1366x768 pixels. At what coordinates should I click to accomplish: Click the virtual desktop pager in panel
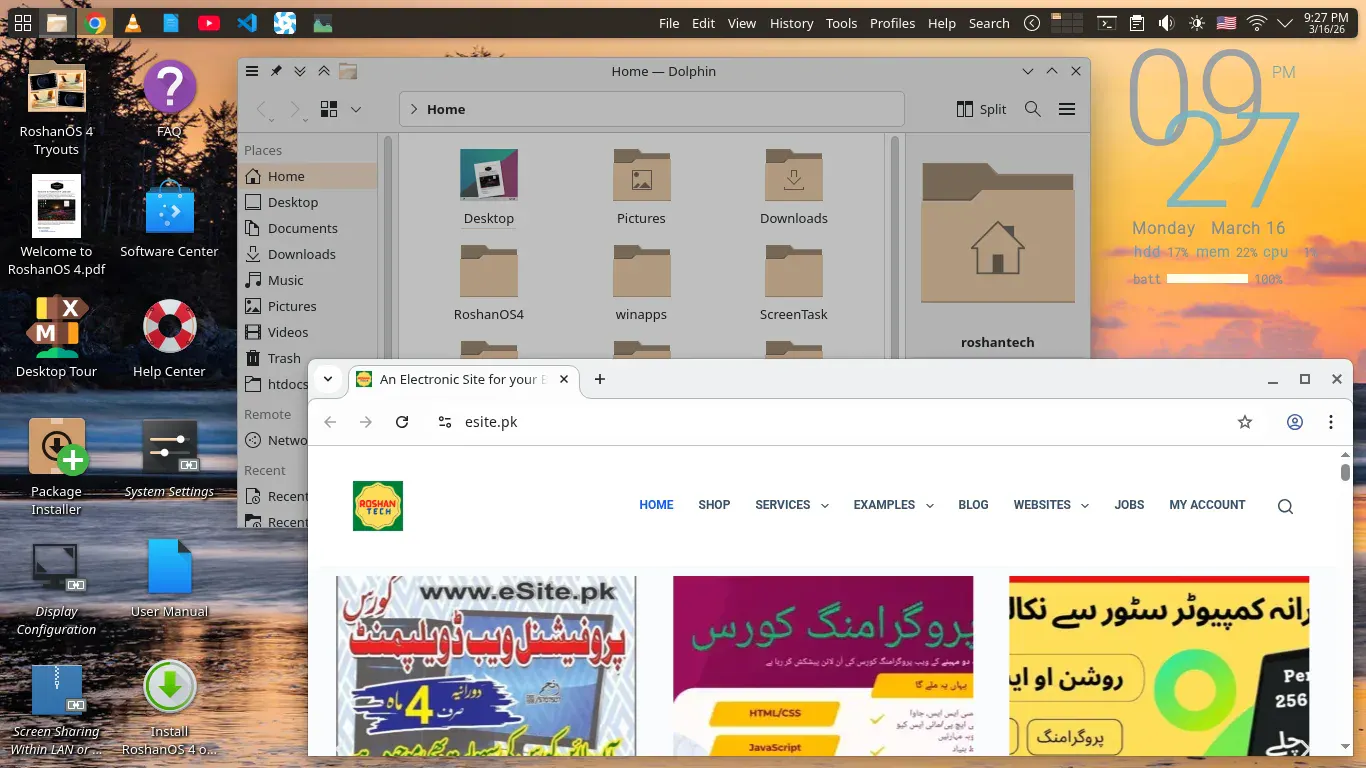tap(1067, 23)
